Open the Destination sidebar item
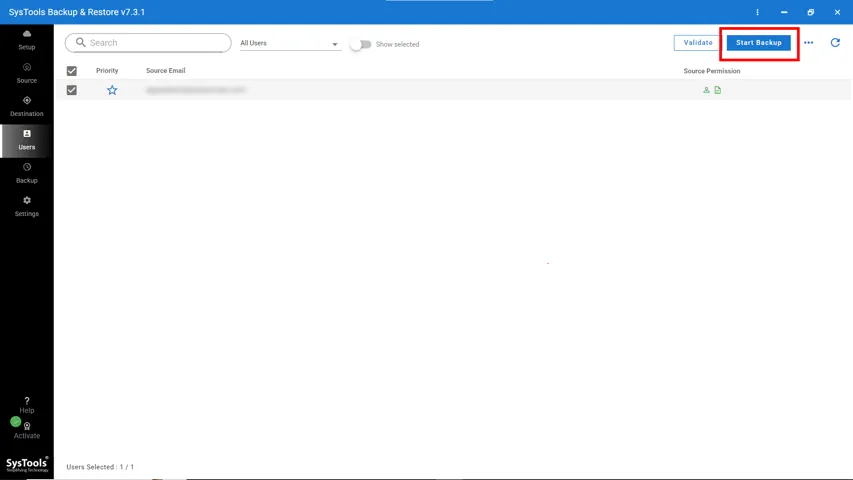This screenshot has height=480, width=853. (27, 107)
